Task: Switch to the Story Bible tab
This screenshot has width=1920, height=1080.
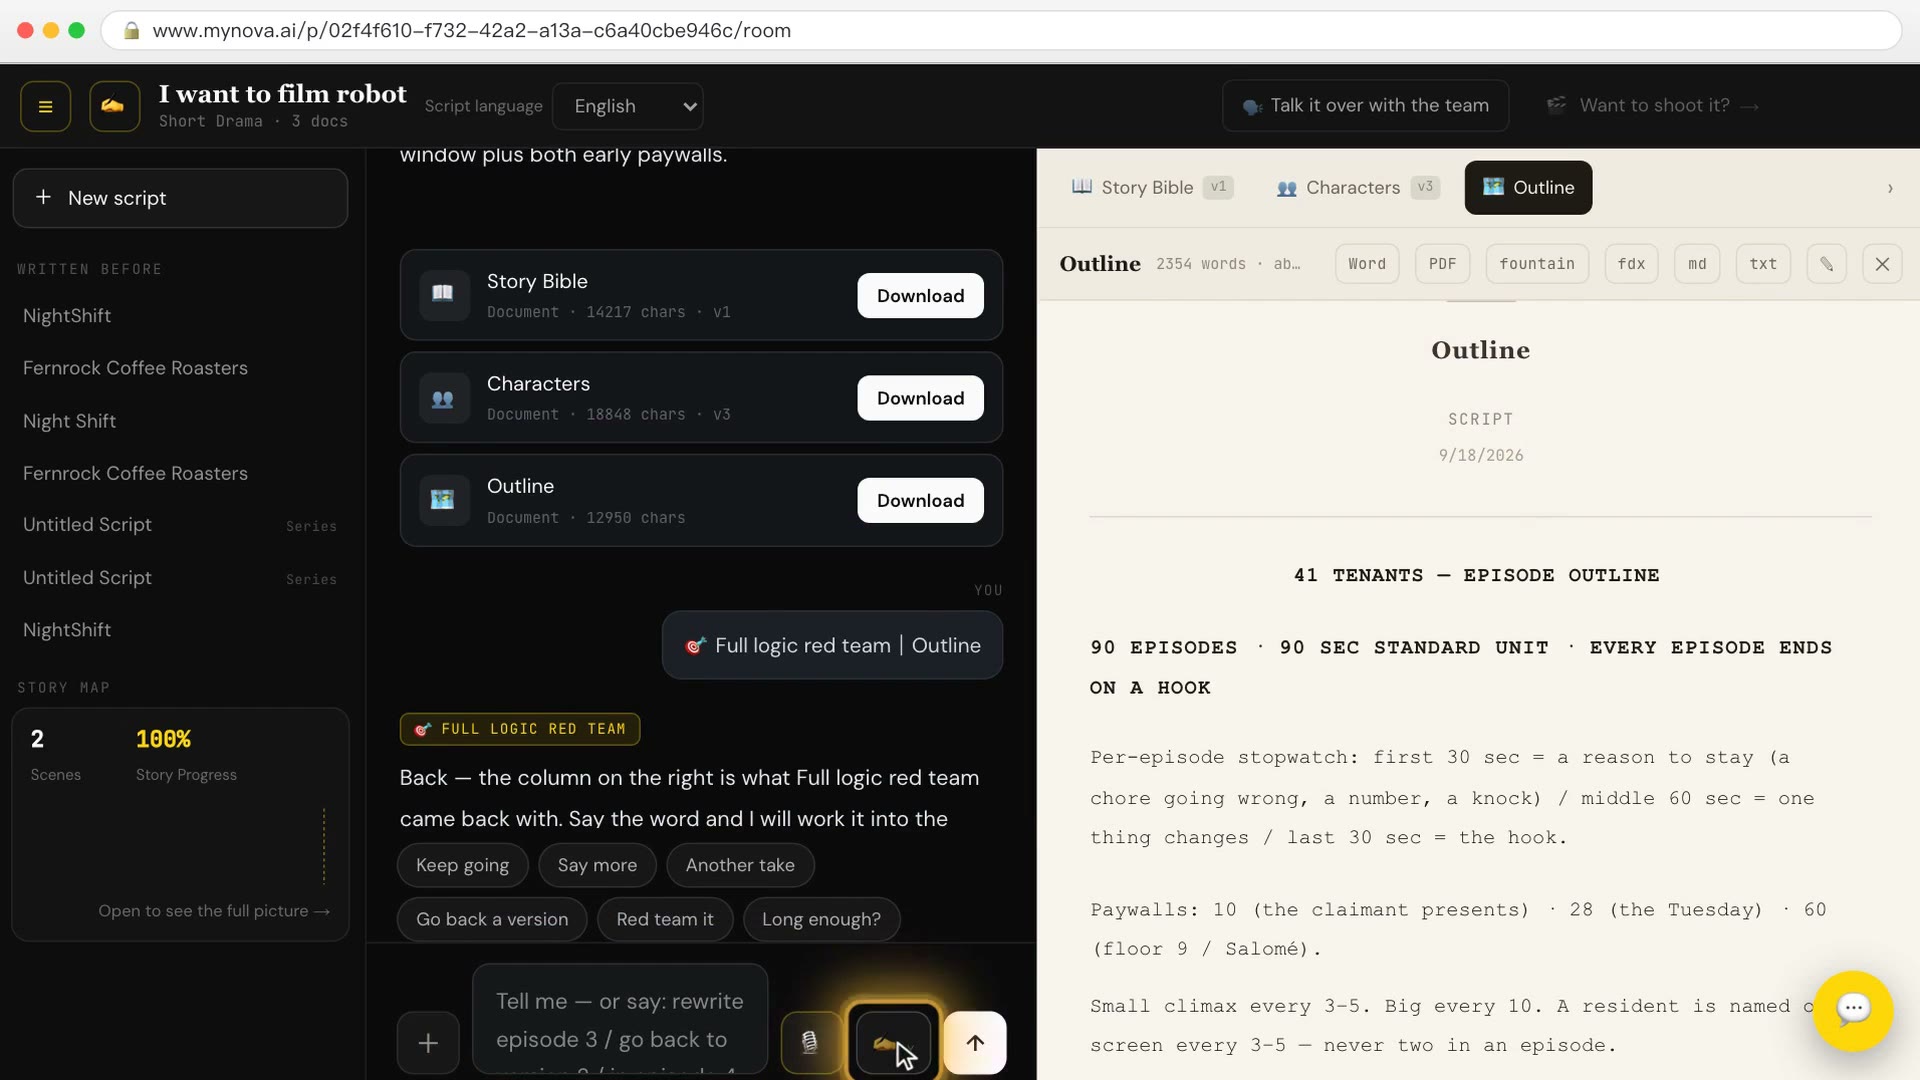Action: coord(1152,187)
